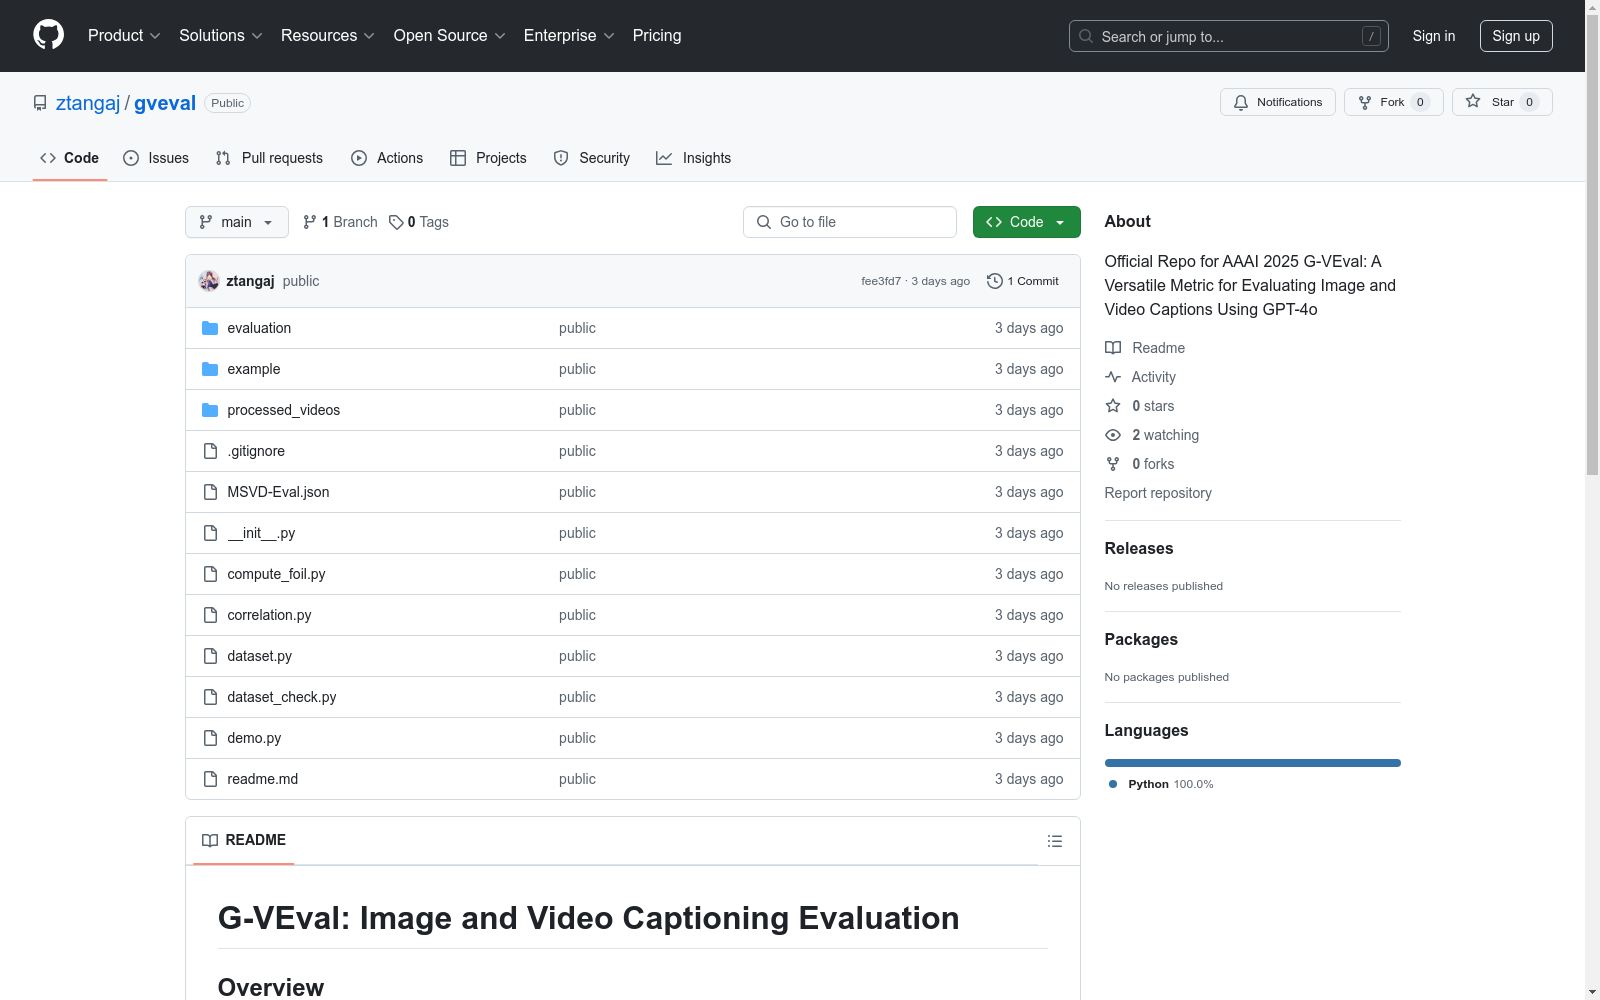Open the 1 Commit history link

pyautogui.click(x=1023, y=281)
